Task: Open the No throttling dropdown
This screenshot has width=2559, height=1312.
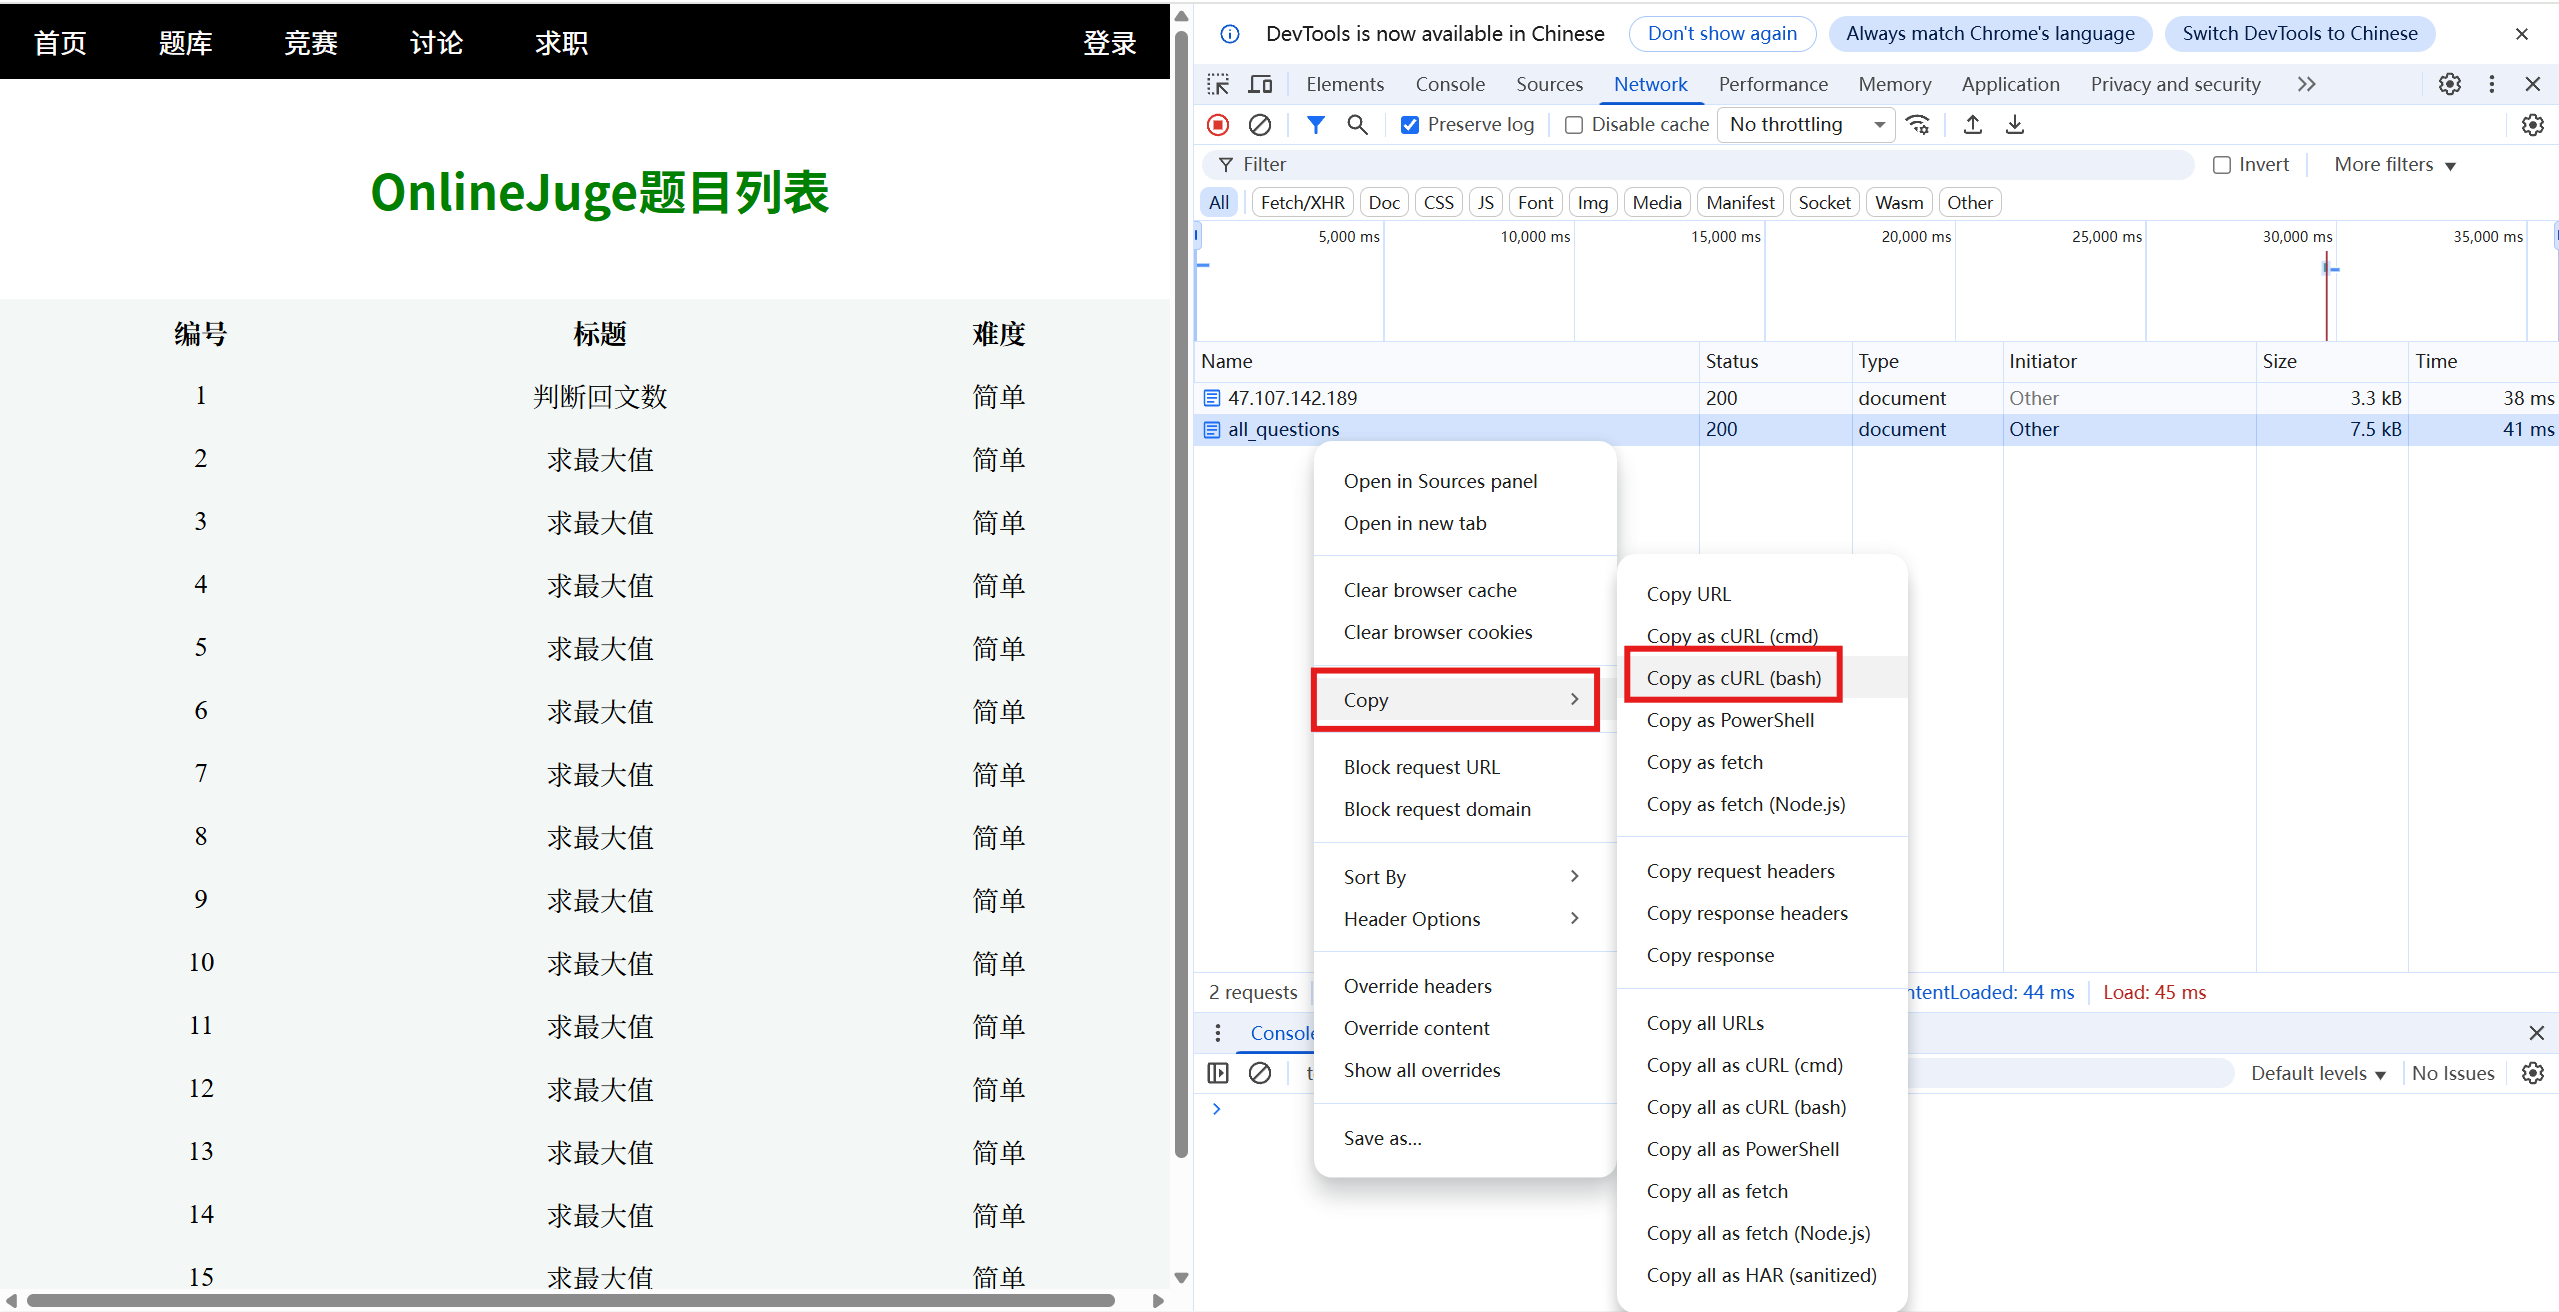Action: coord(1805,125)
